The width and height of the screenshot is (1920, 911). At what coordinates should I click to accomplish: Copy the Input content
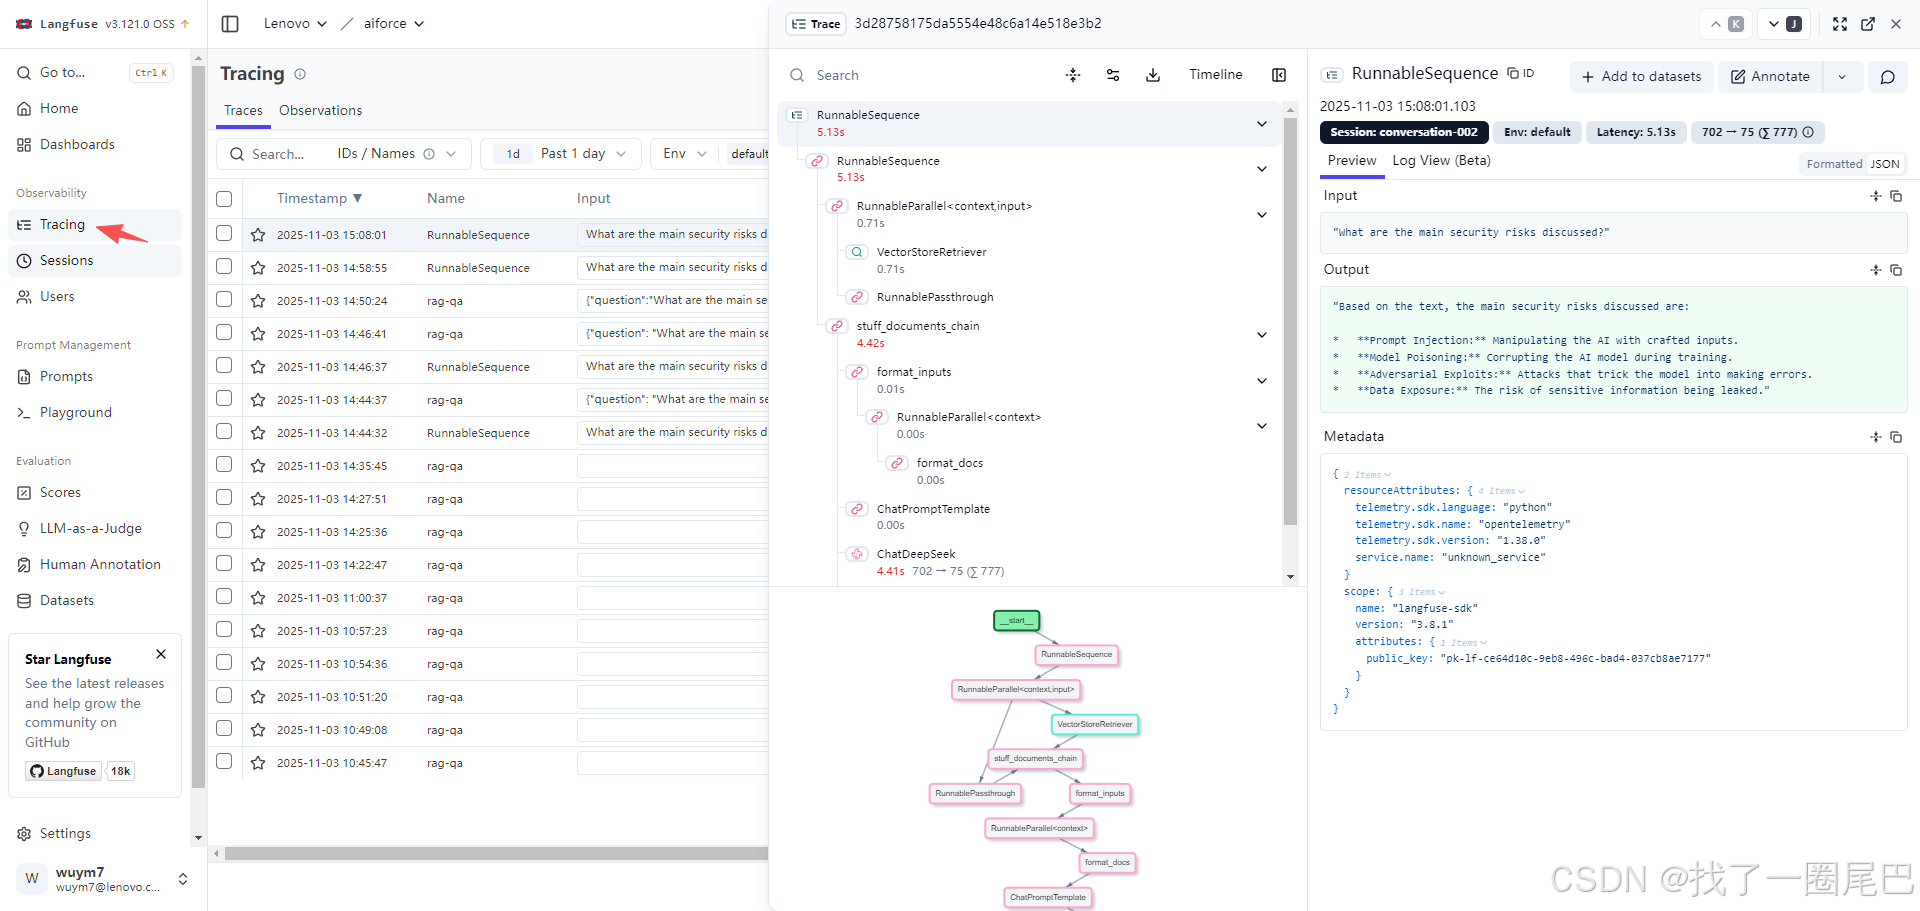(1896, 196)
